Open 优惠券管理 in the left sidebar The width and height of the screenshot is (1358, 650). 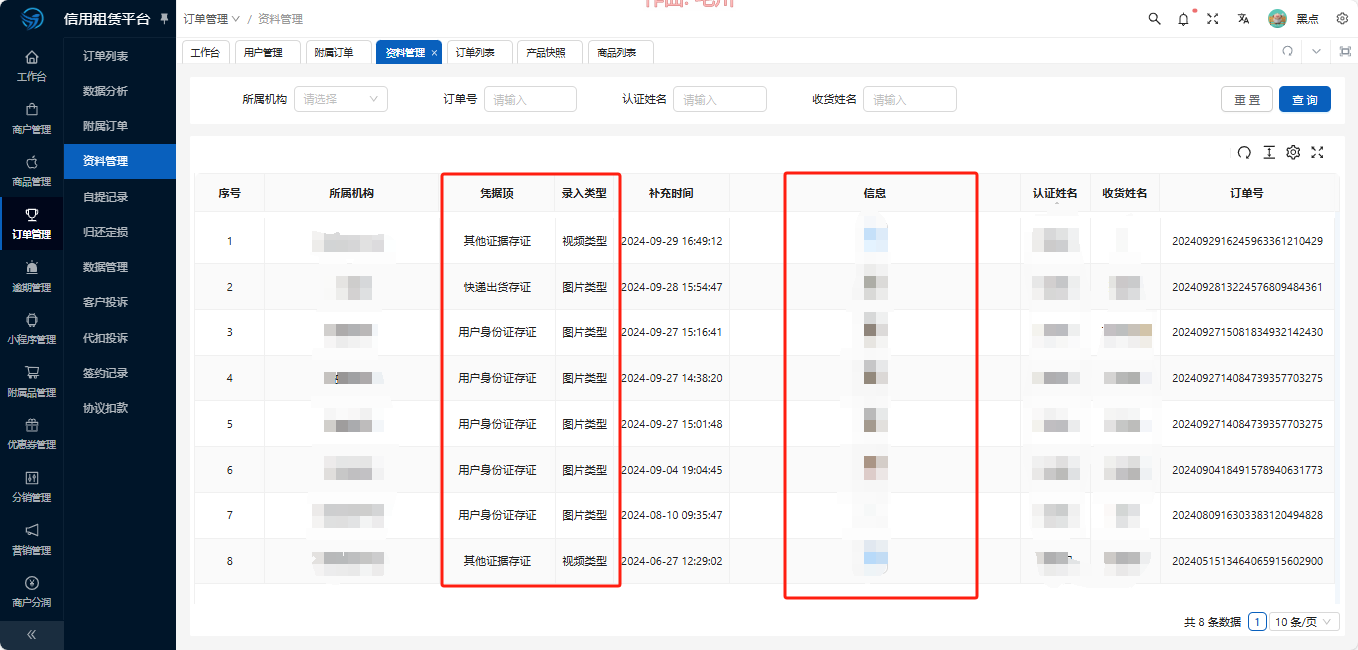tap(32, 433)
